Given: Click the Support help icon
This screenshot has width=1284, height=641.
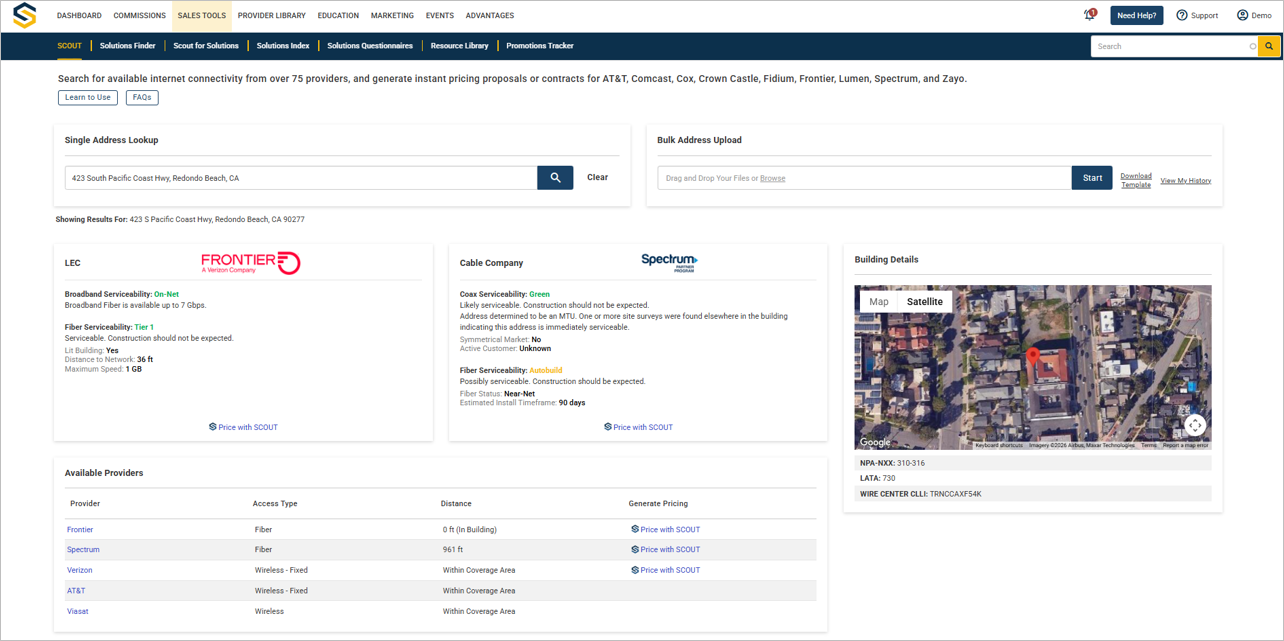Looking at the screenshot, I should point(1182,15).
